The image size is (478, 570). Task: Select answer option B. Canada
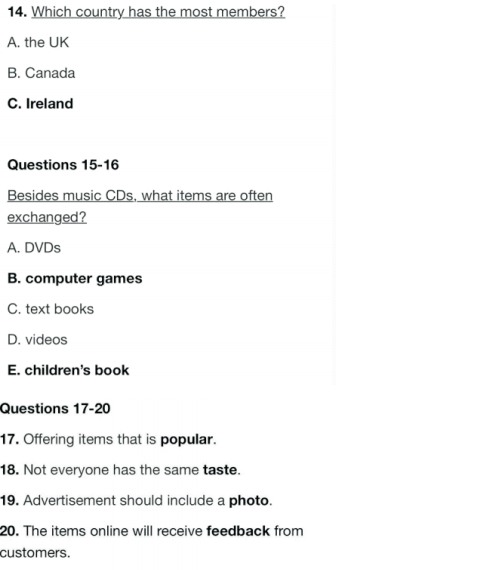point(41,73)
